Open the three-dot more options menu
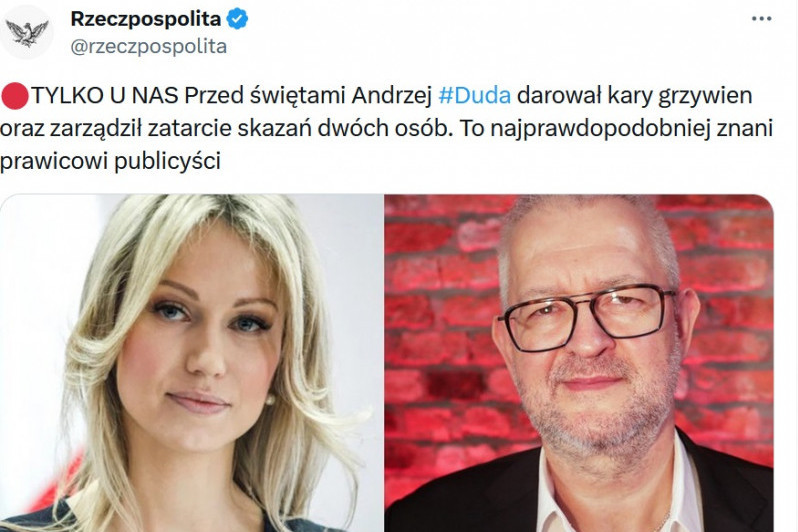Screen dimensions: 798x532 click(761, 19)
